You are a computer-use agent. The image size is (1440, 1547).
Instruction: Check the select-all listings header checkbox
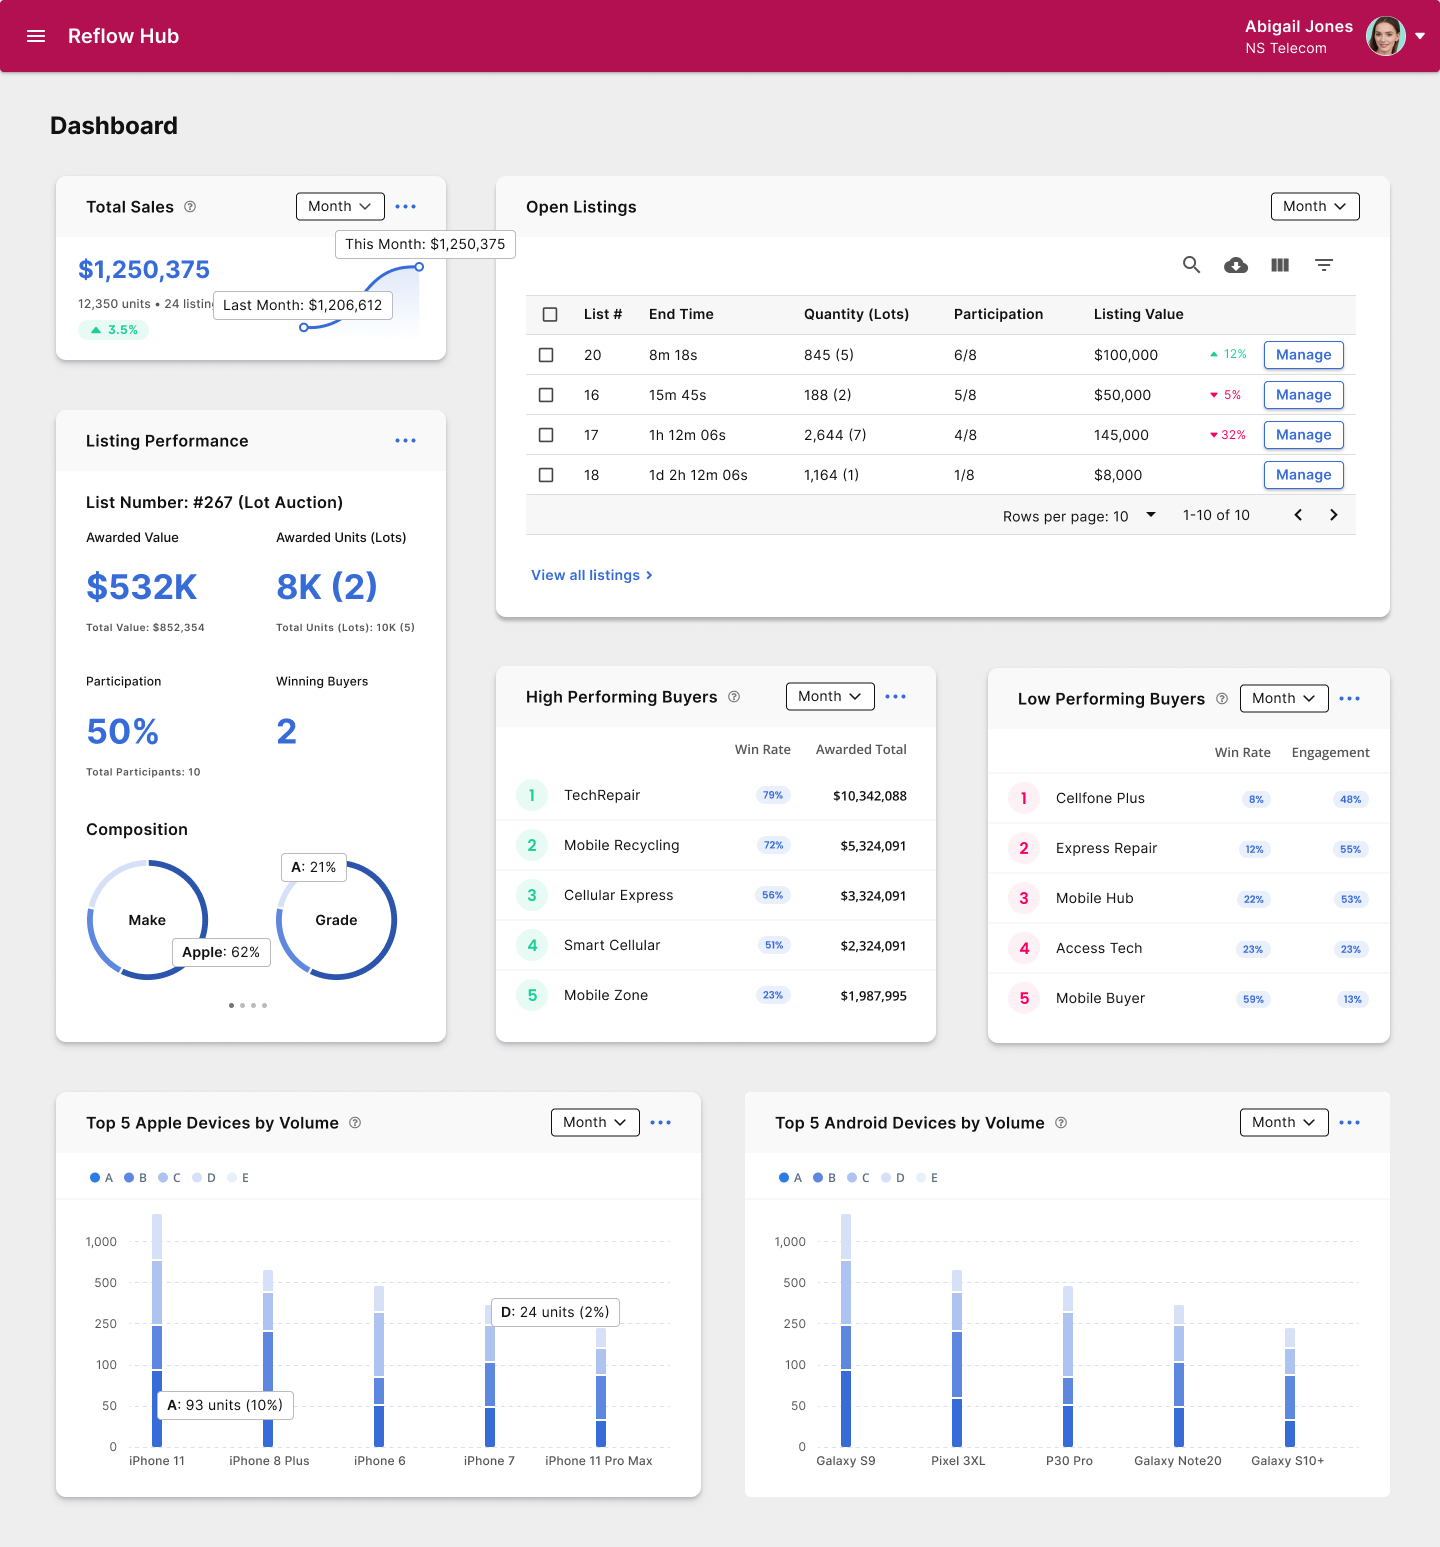point(550,314)
